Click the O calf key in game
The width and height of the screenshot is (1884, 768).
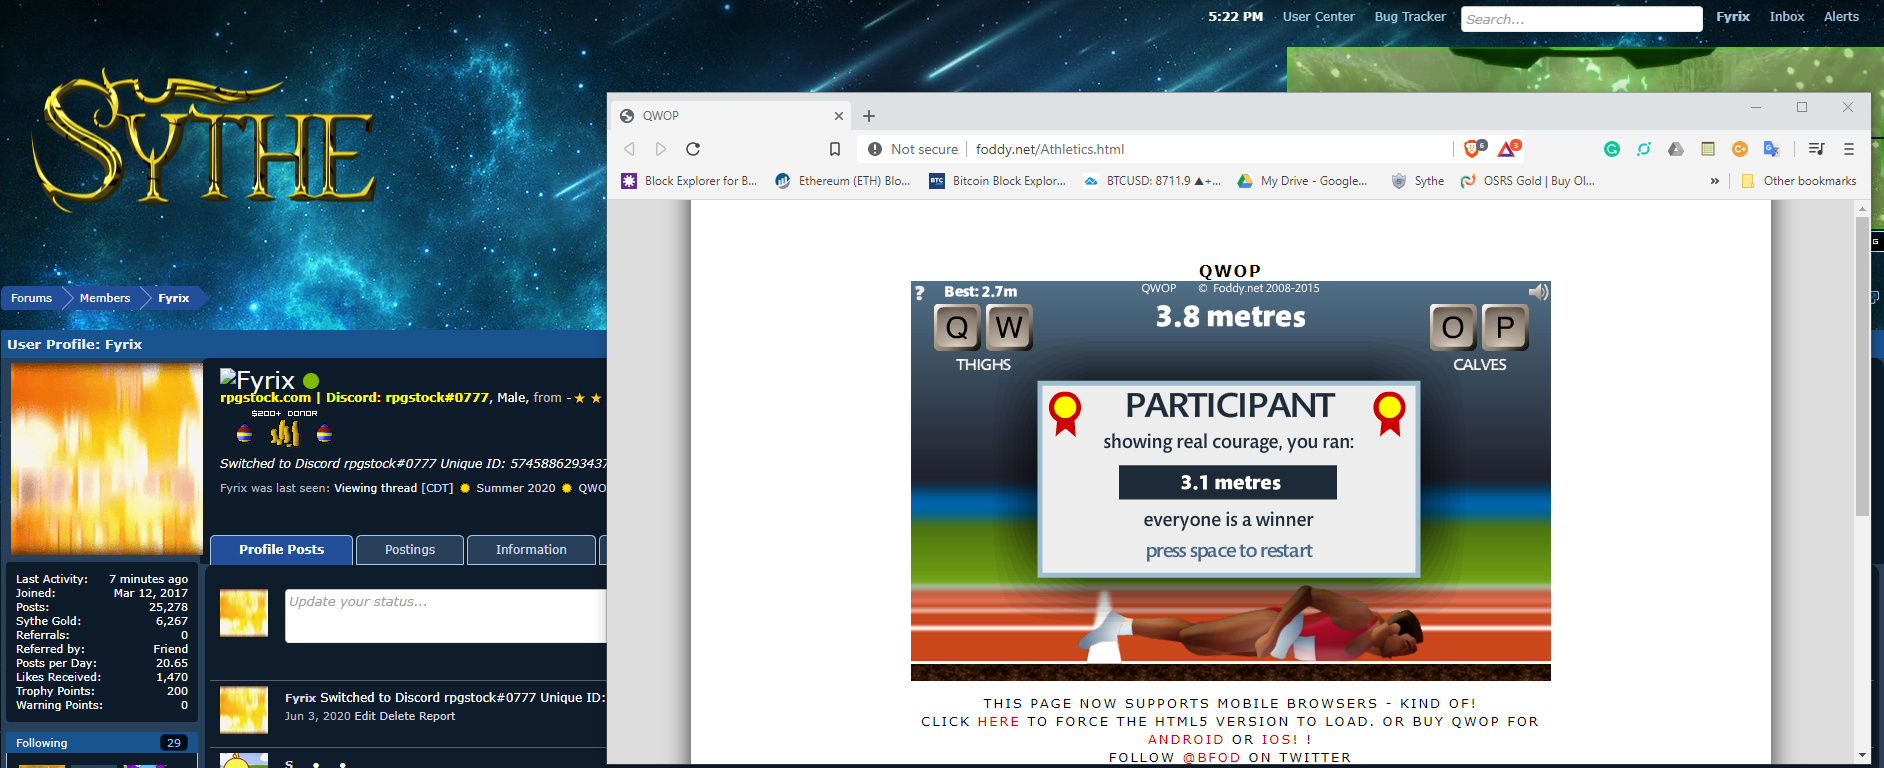point(1453,327)
